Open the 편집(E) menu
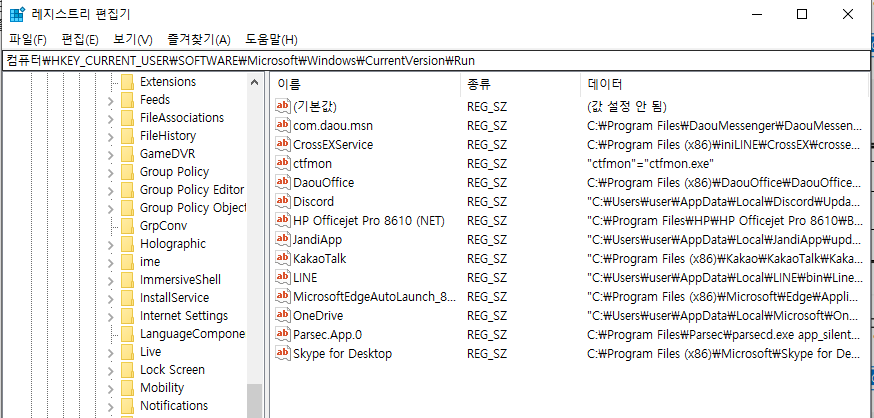 click(80, 40)
